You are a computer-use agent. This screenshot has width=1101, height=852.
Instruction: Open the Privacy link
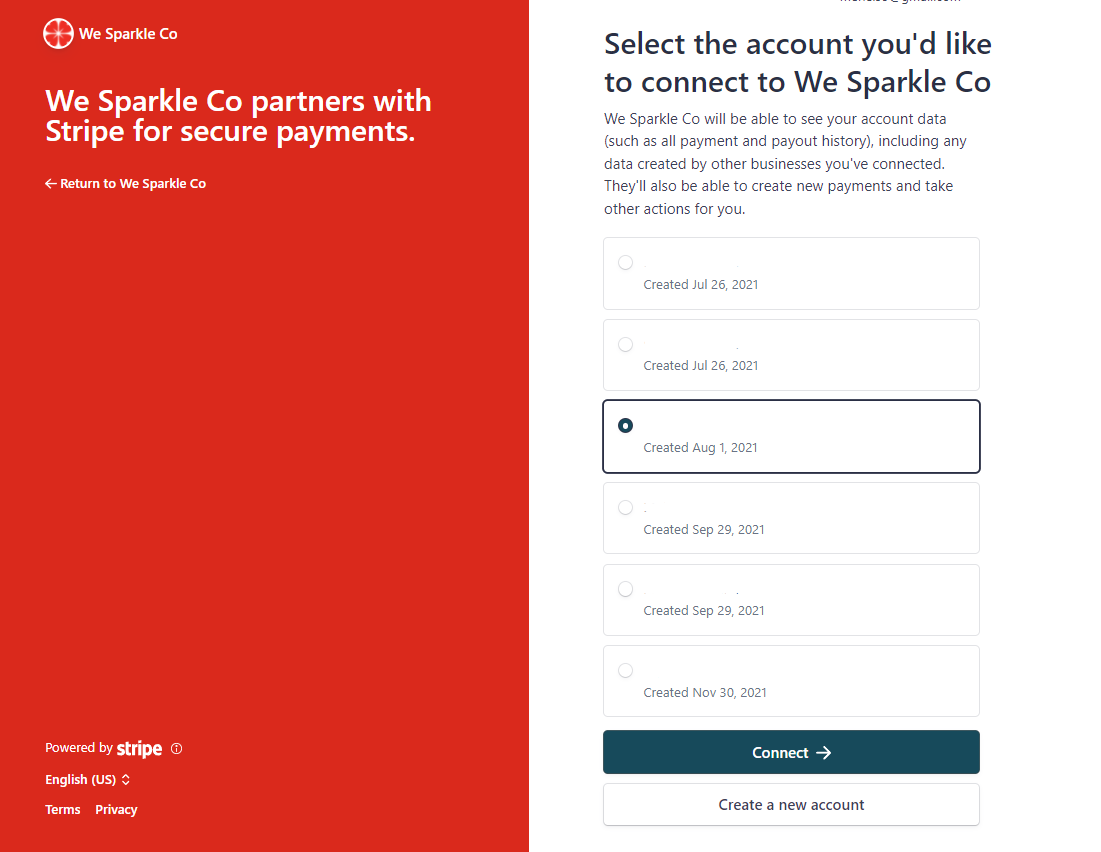116,810
